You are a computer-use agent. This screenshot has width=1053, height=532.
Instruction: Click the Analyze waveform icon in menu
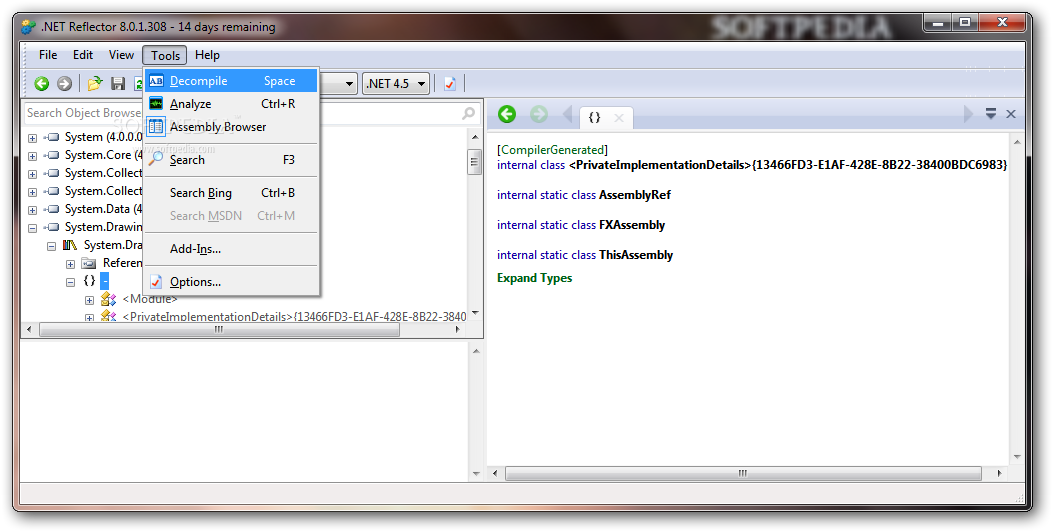pyautogui.click(x=156, y=103)
